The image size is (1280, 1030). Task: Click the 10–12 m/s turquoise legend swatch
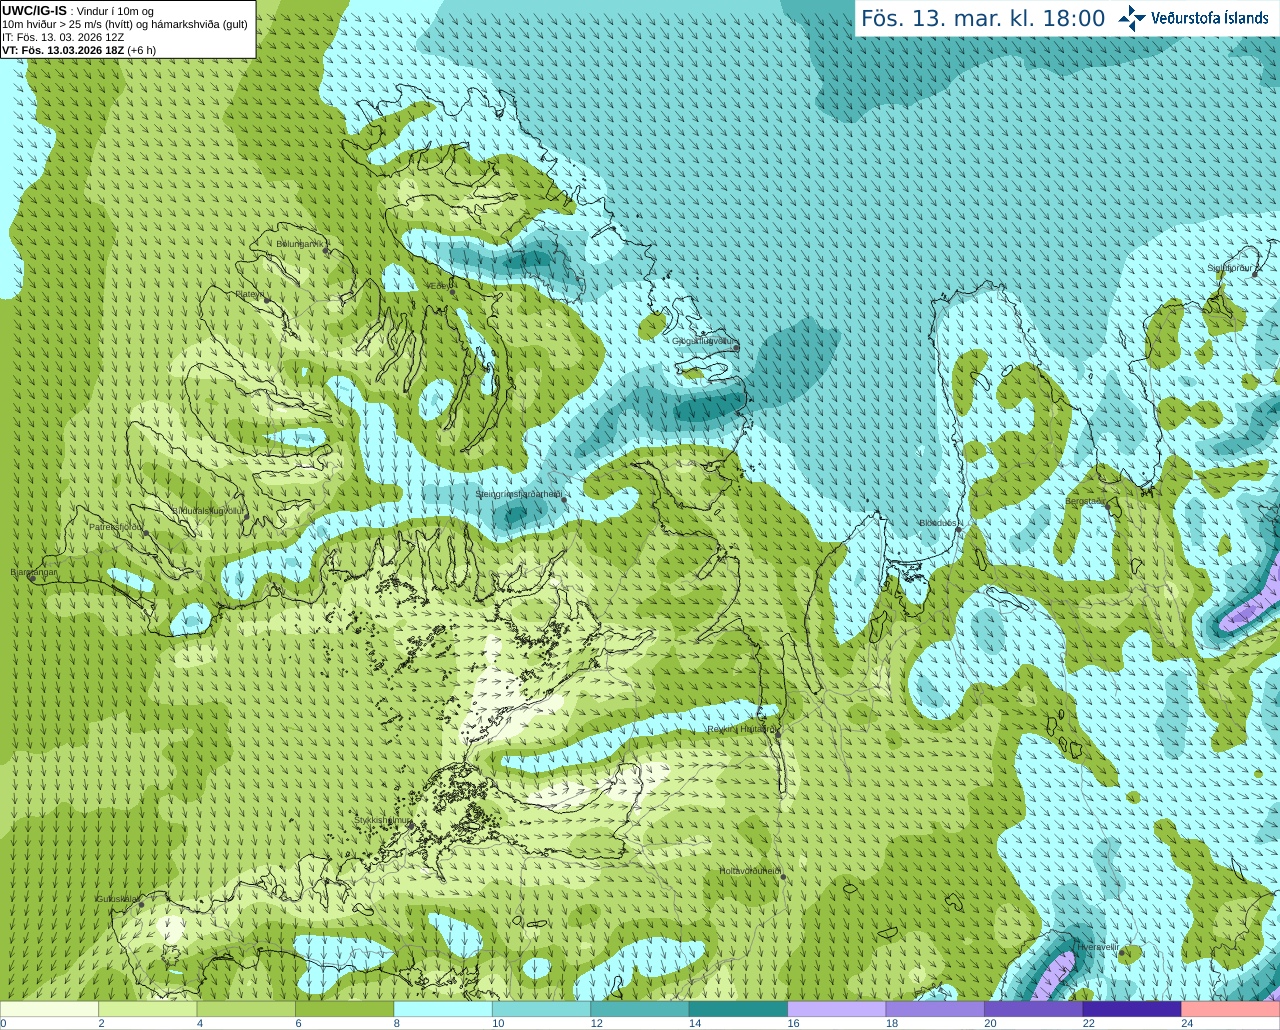coord(541,1009)
